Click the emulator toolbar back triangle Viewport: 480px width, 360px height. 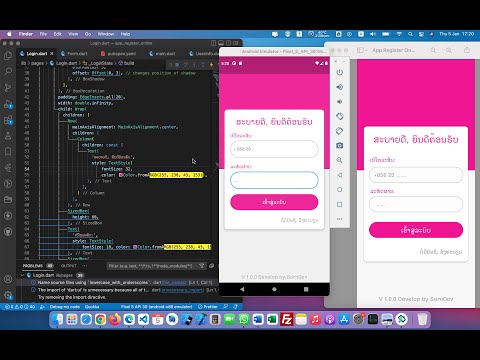(x=339, y=175)
